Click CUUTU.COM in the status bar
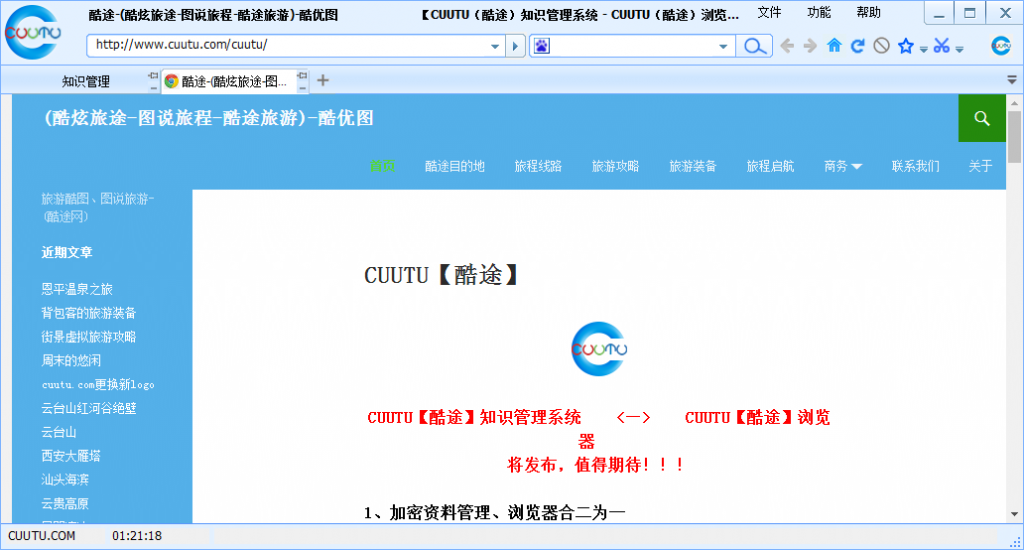Screen dimensions: 1024x550 pos(42,536)
